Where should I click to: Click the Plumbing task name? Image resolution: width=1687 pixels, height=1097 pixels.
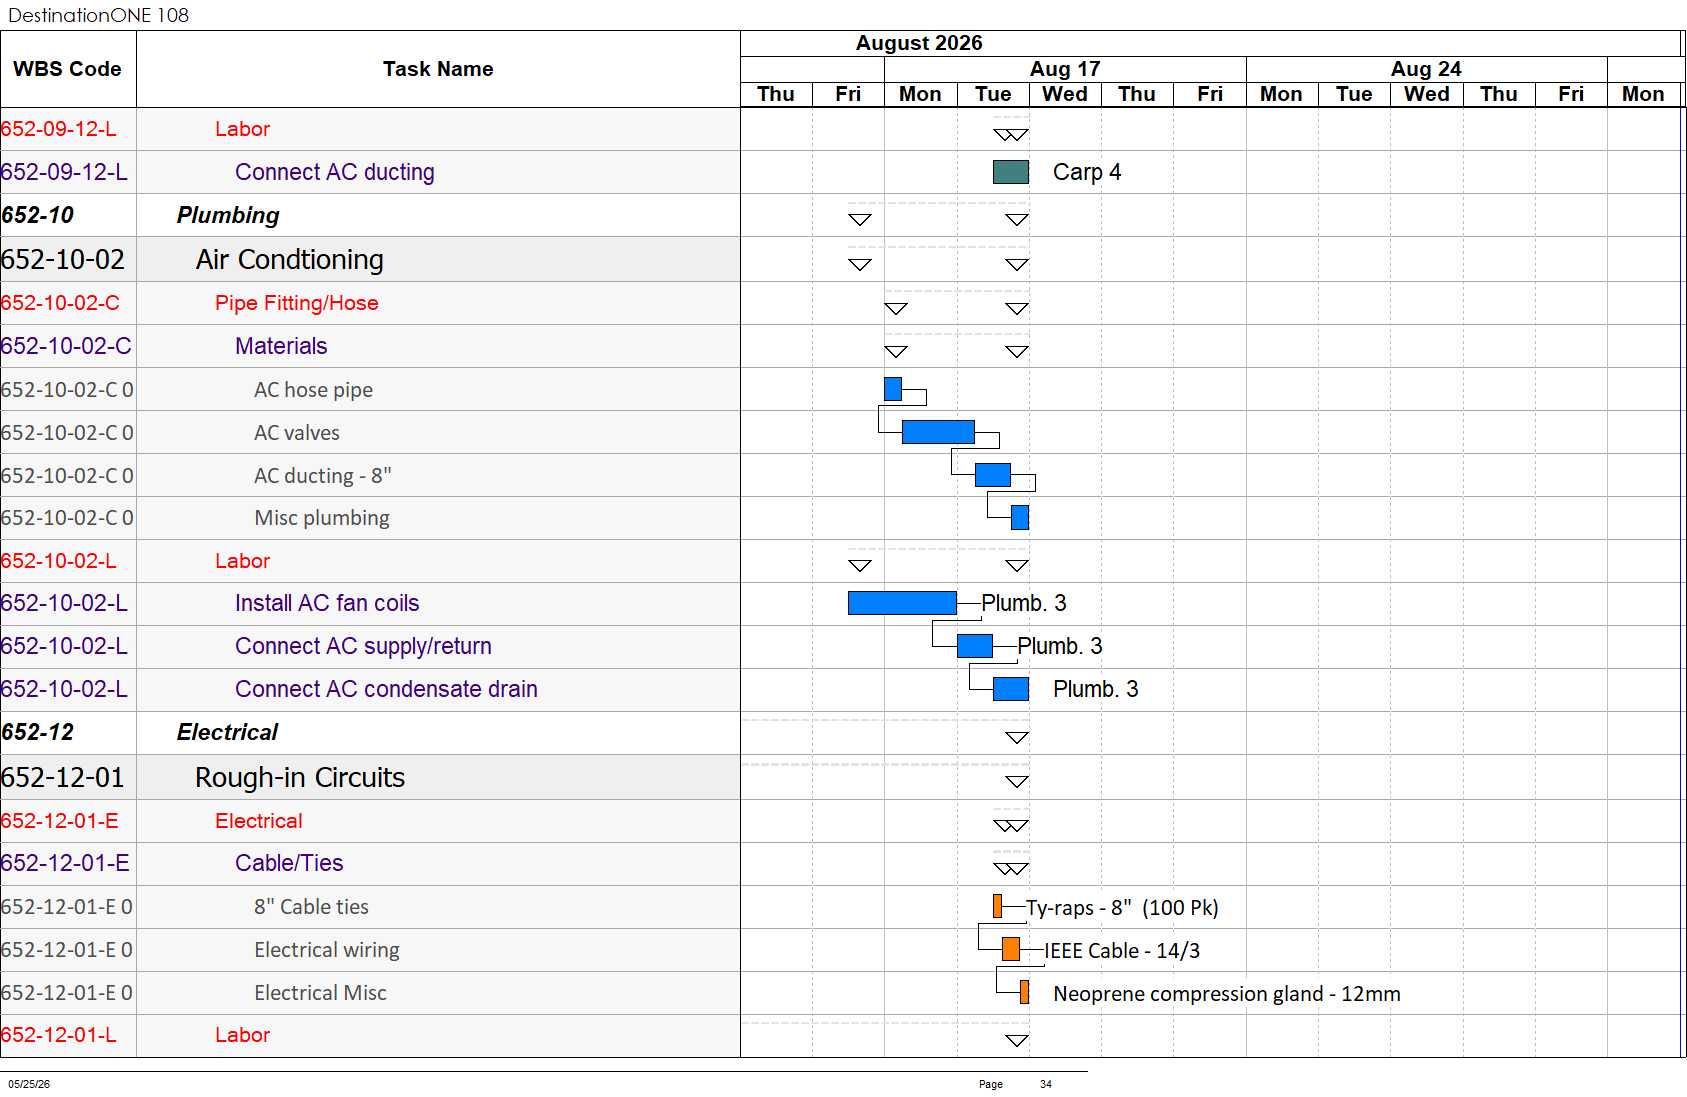(x=228, y=215)
